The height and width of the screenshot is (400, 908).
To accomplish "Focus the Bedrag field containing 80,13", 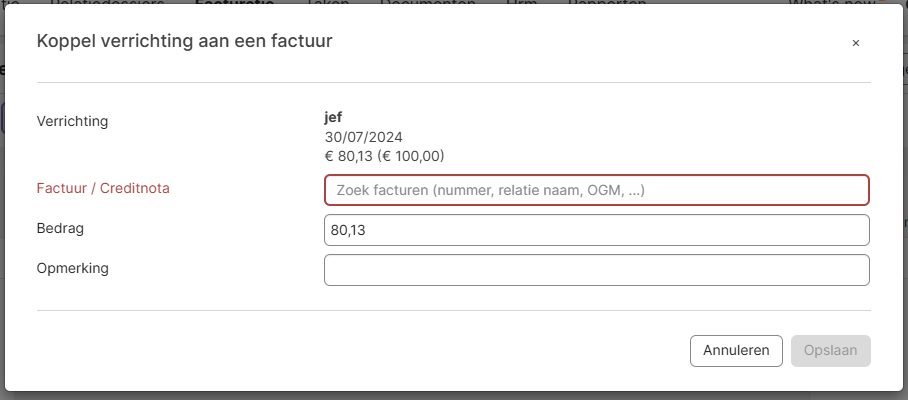I will click(x=596, y=230).
